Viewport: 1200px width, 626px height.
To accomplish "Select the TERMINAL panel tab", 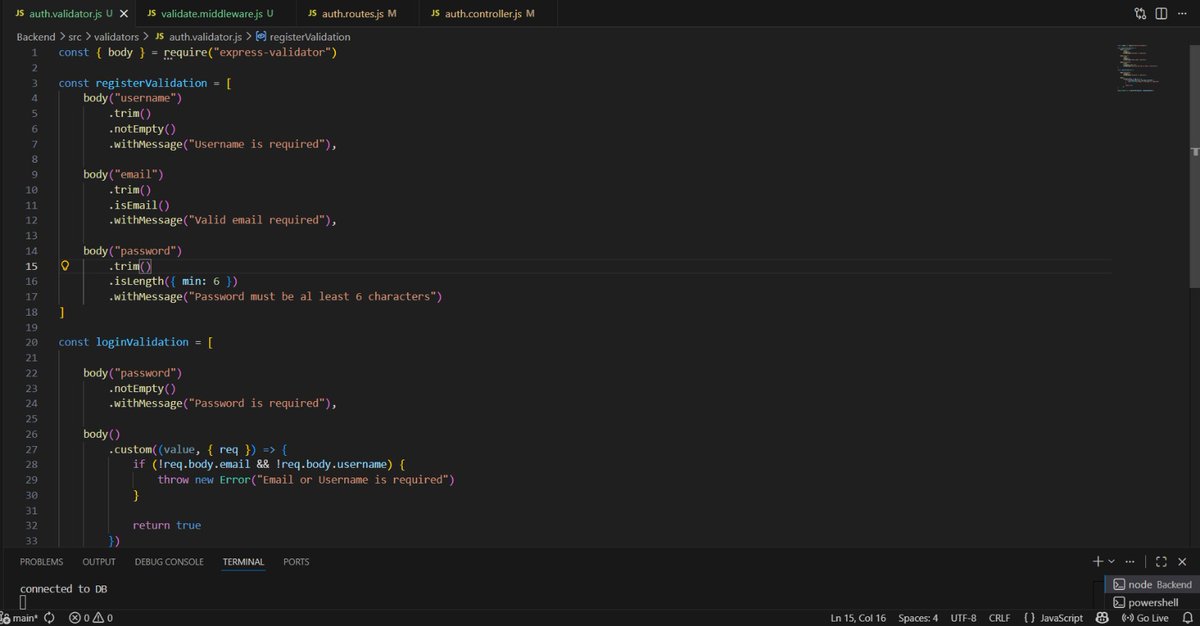I will 243,562.
